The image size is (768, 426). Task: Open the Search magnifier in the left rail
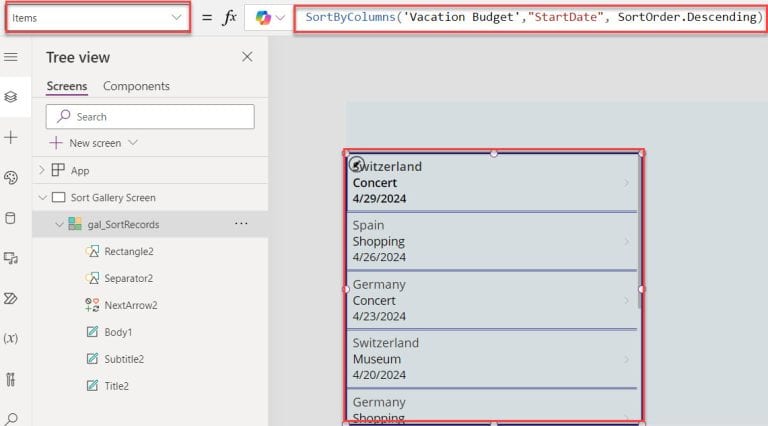(x=11, y=419)
